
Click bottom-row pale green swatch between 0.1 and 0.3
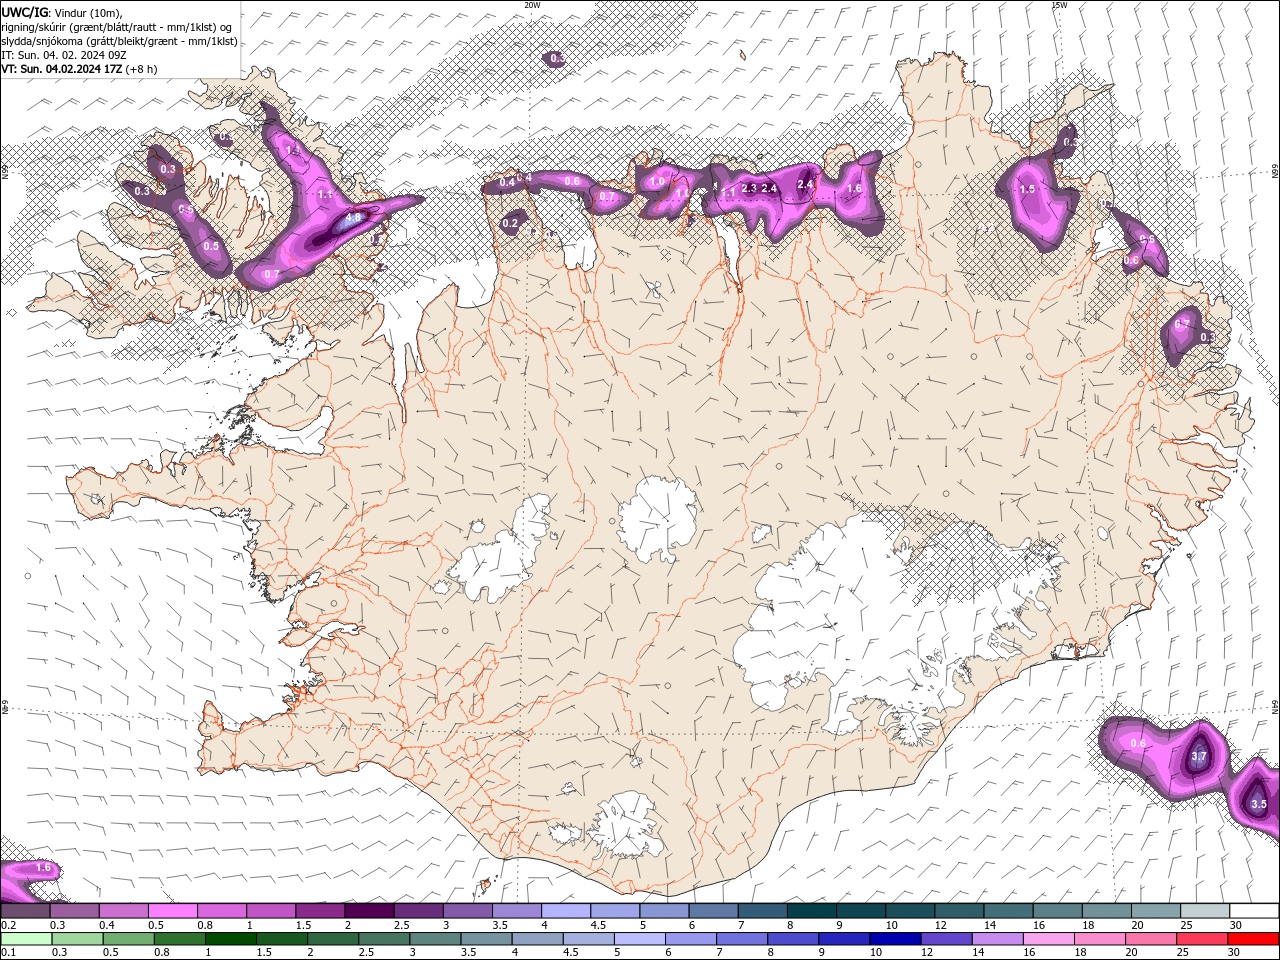[x=26, y=939]
